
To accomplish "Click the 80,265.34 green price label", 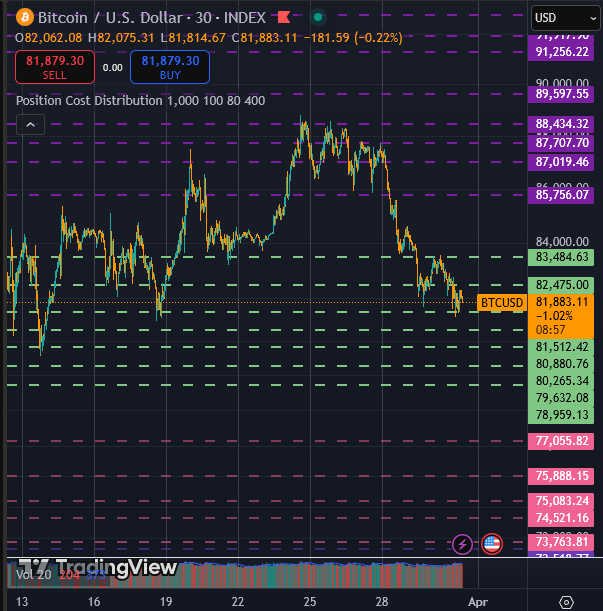I will pos(561,381).
